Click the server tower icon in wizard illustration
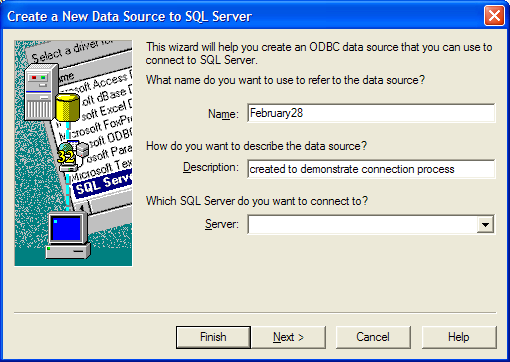This screenshot has width=510, height=362. 41,92
